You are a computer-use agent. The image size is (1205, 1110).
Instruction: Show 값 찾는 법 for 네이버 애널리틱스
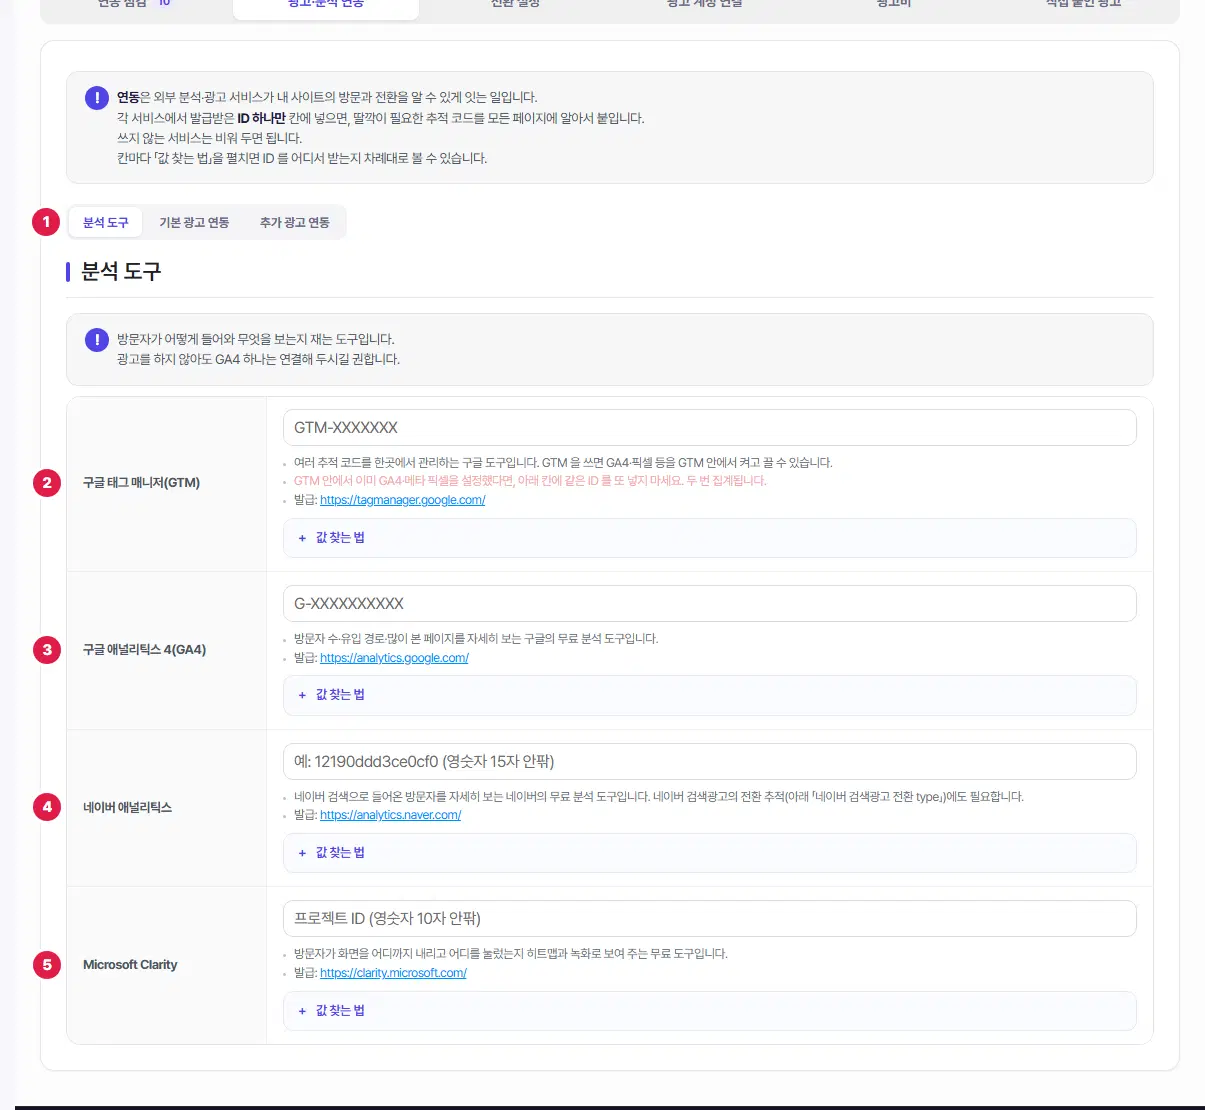710,853
